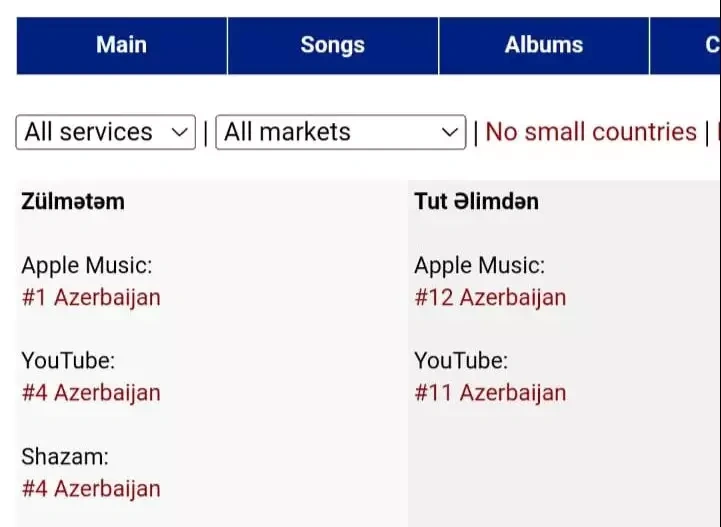
Task: Click the YouTube label under Tut Əlimdən
Action: tap(461, 360)
